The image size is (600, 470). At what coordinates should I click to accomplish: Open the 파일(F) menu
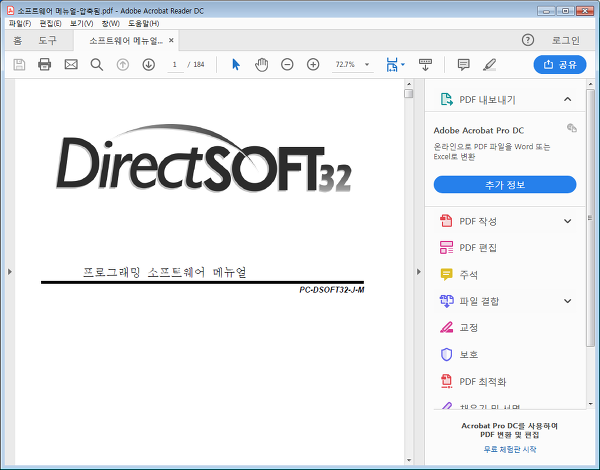coord(20,24)
